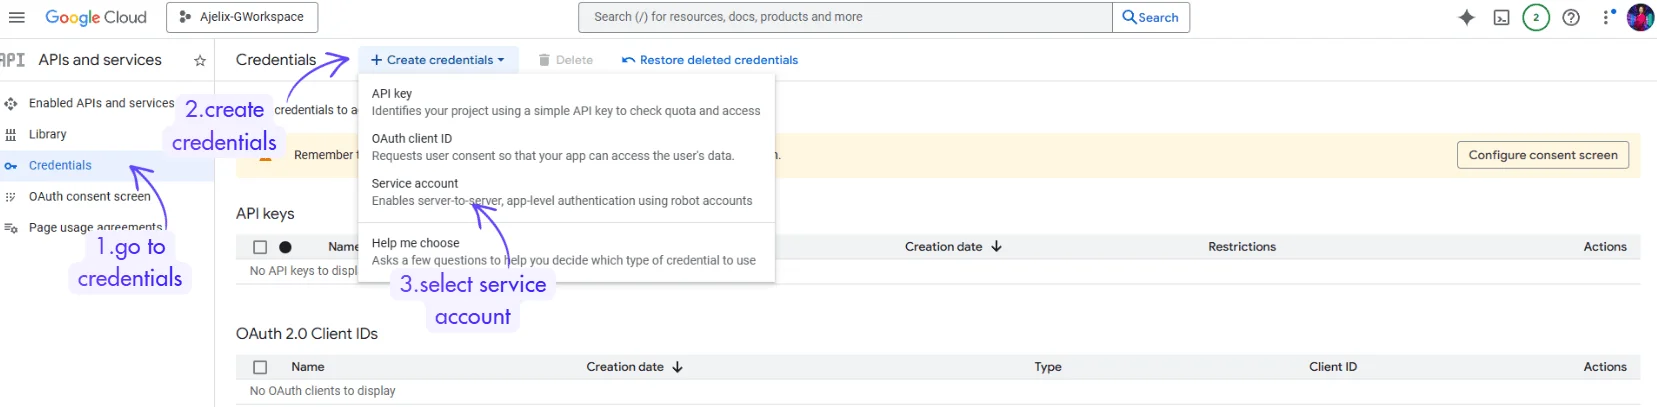Click Restore deleted credentials
The height and width of the screenshot is (407, 1657).
(710, 60)
